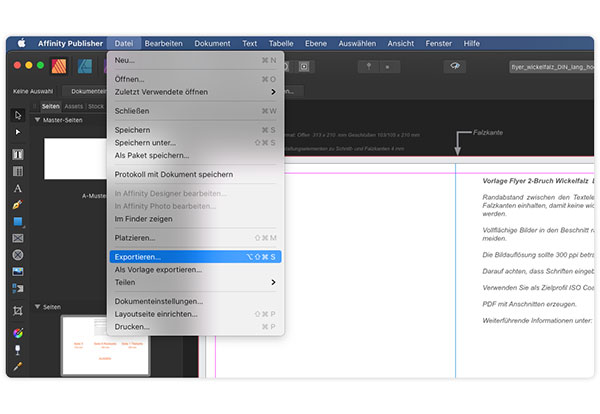Close the open Datei menu title
The height and width of the screenshot is (414, 600).
pyautogui.click(x=124, y=43)
